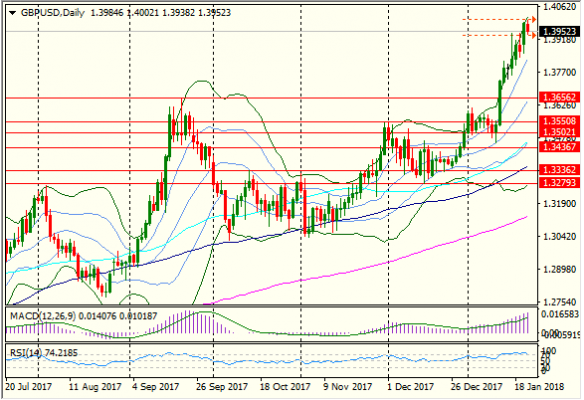This screenshot has width=584, height=400.
Task: Click the 1.28980 price scale value
Action: (560, 269)
